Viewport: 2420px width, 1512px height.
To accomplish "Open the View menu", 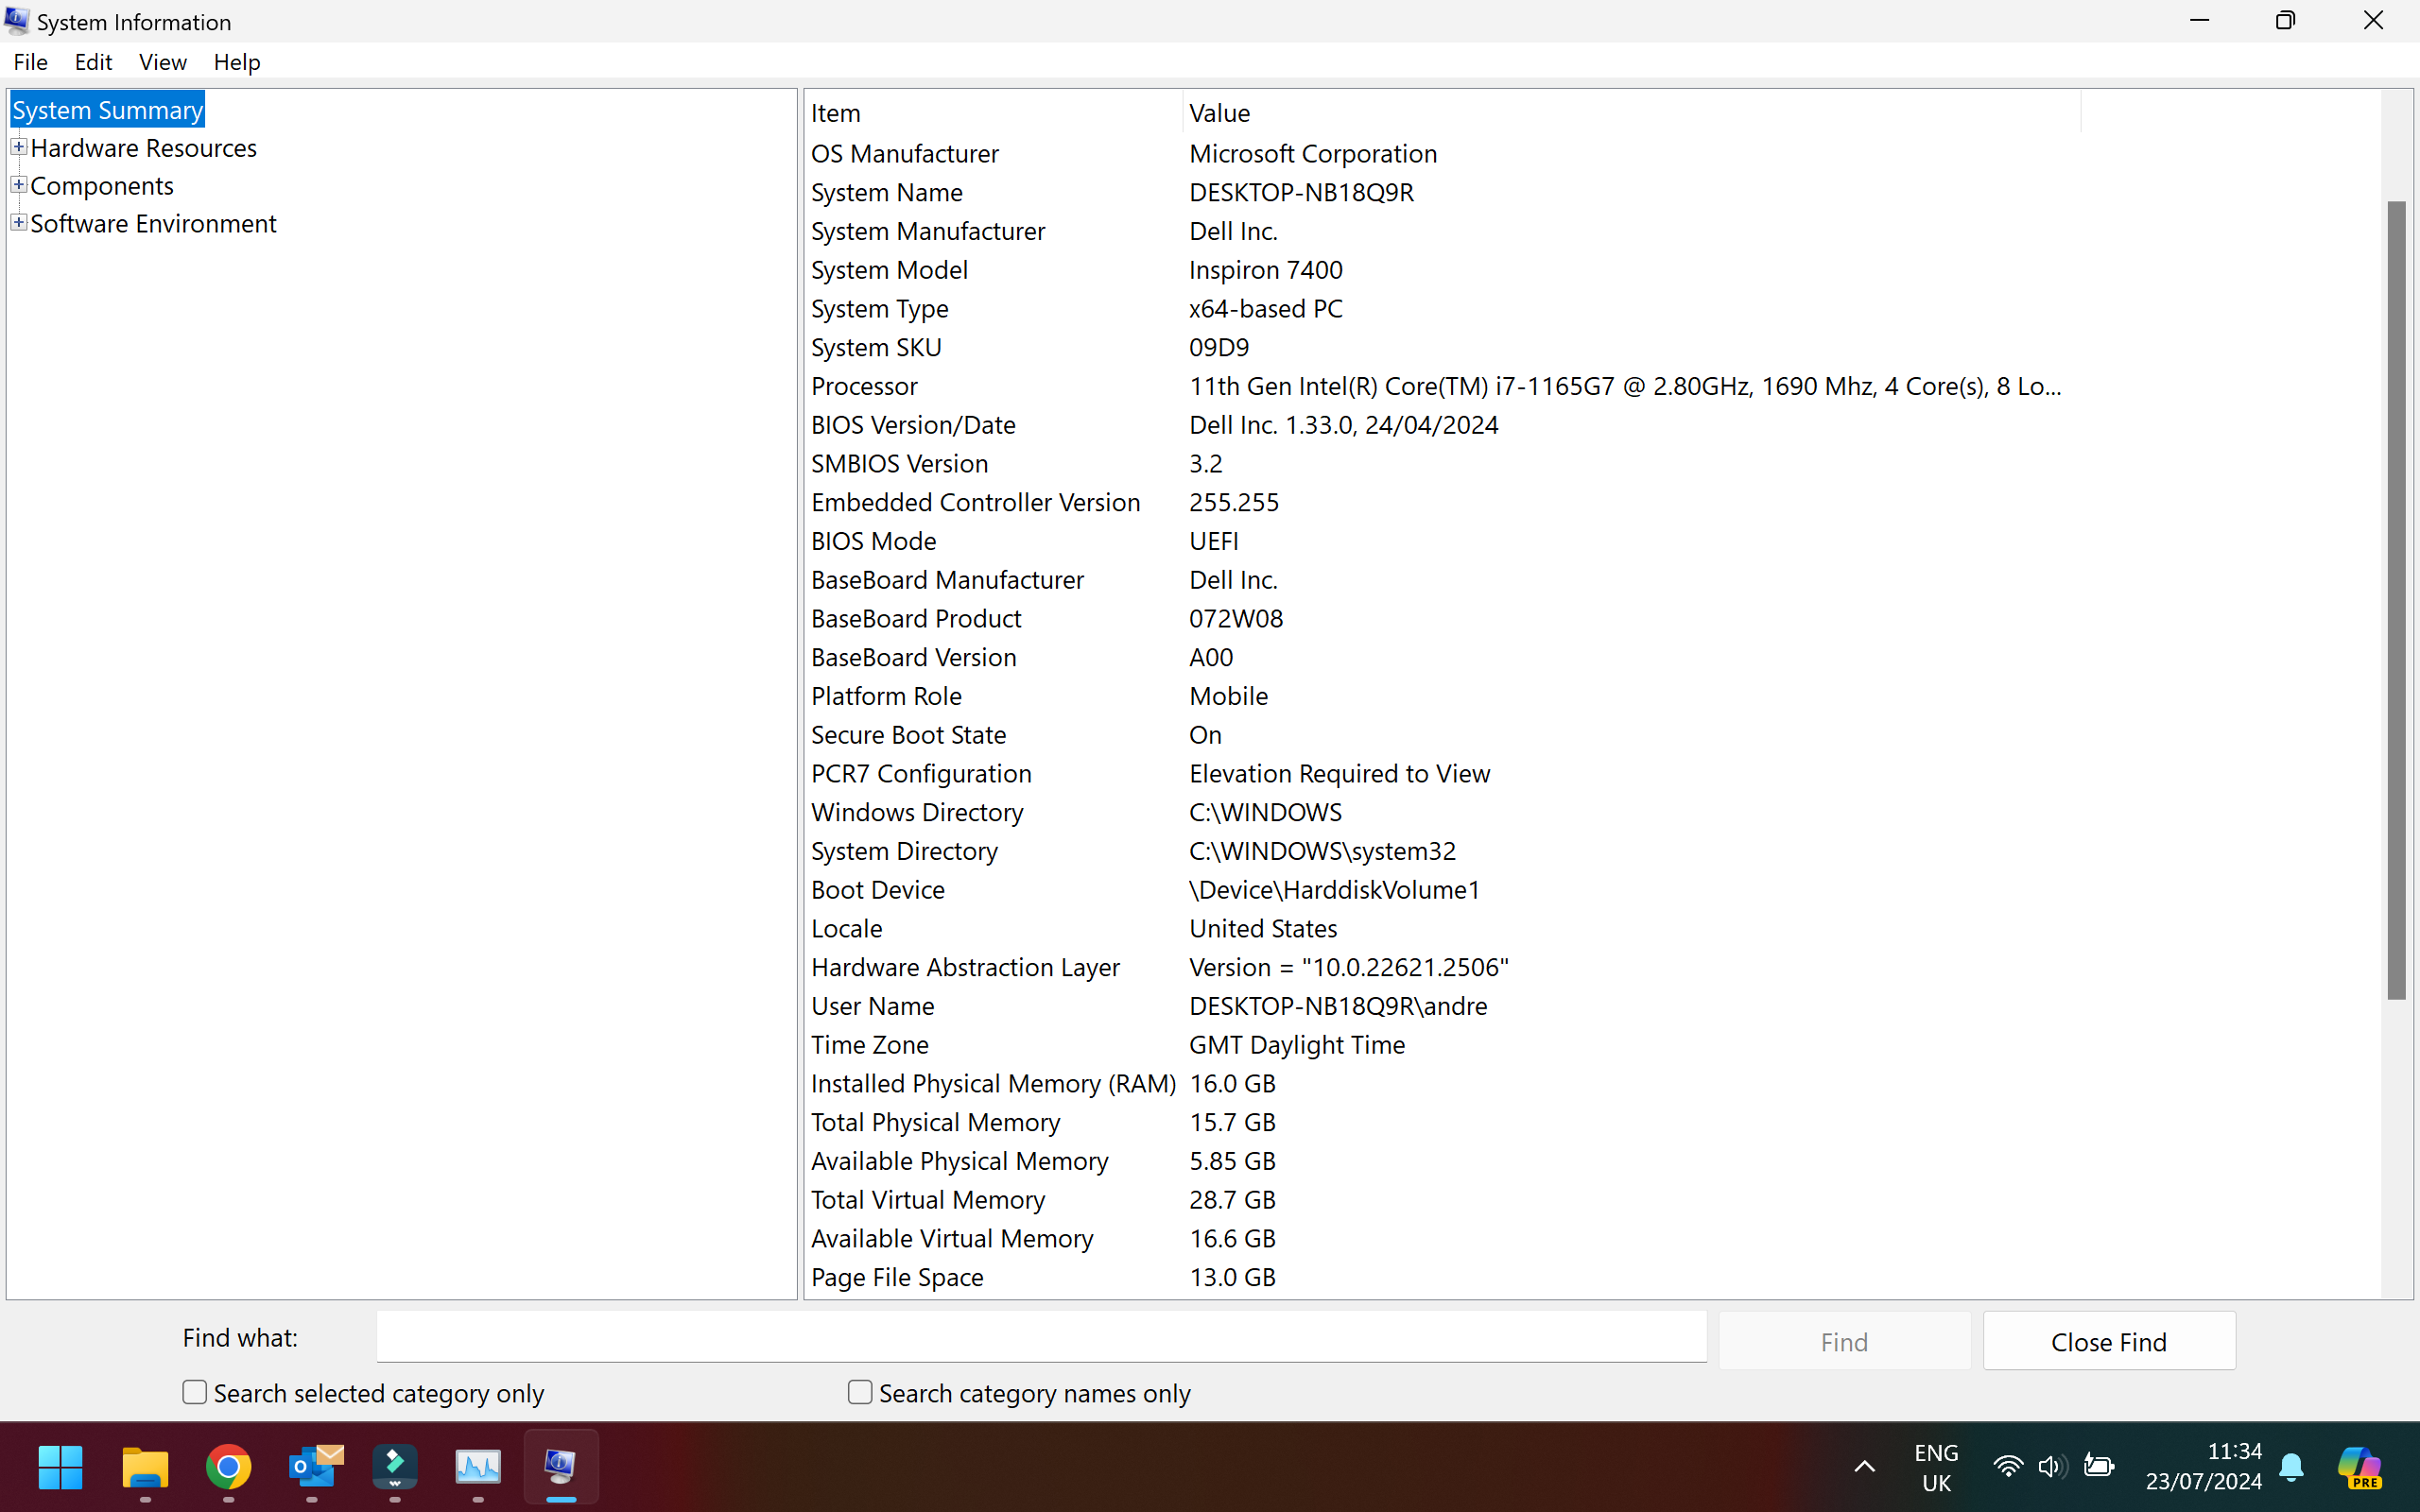I will [x=163, y=62].
